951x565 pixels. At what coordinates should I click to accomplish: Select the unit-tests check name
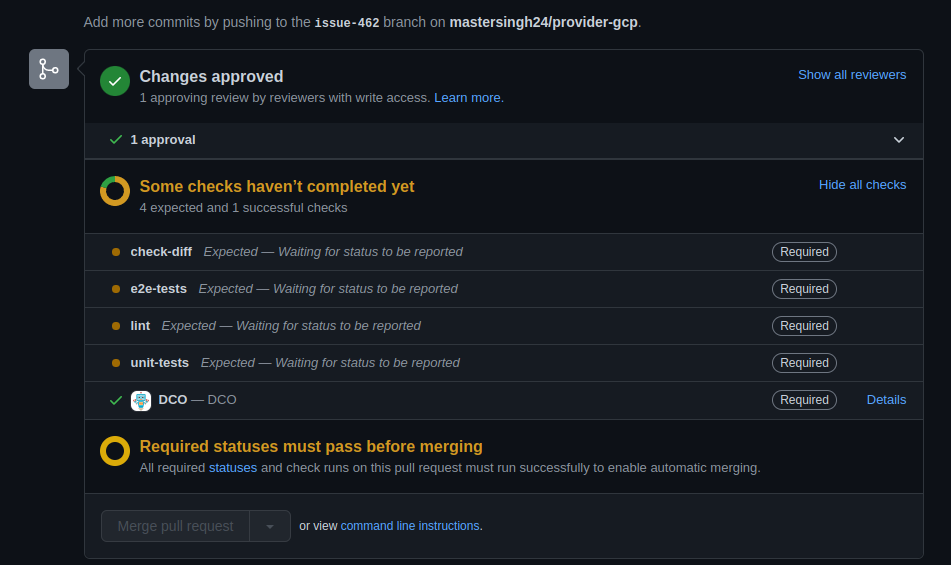[160, 363]
